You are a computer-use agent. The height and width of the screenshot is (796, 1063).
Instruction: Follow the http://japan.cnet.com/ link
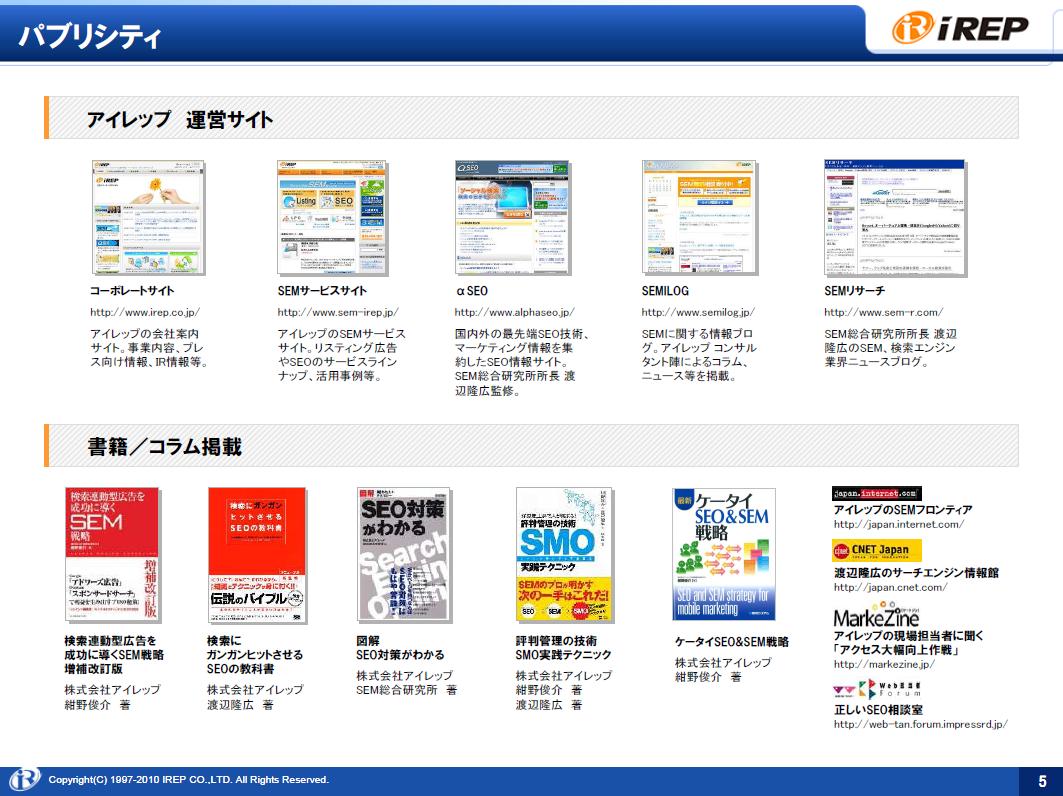[890, 588]
